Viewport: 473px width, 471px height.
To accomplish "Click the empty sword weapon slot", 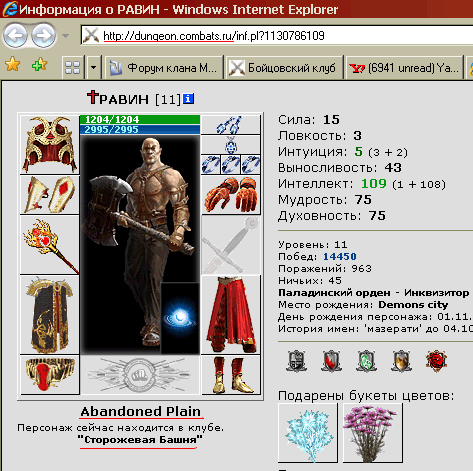I will (x=231, y=245).
